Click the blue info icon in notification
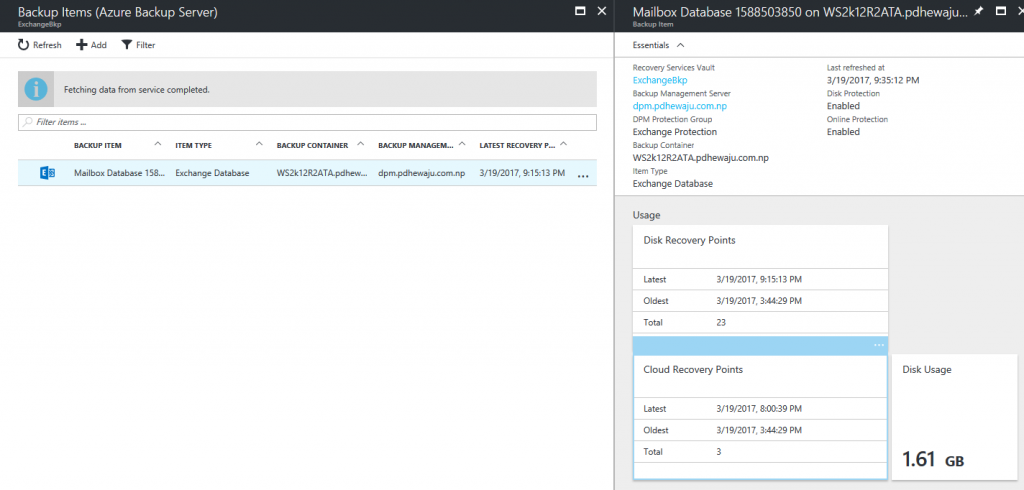This screenshot has width=1024, height=490. pyautogui.click(x=37, y=89)
